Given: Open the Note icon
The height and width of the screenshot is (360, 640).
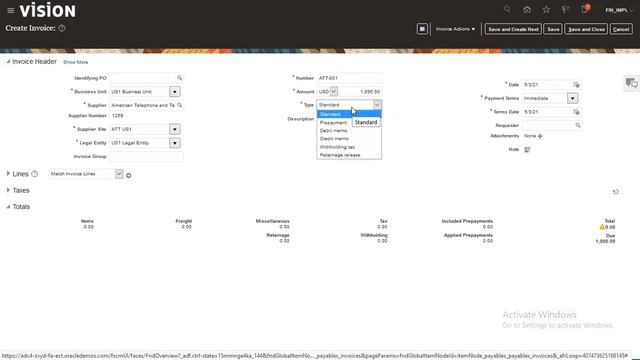Looking at the screenshot, I should click(527, 149).
